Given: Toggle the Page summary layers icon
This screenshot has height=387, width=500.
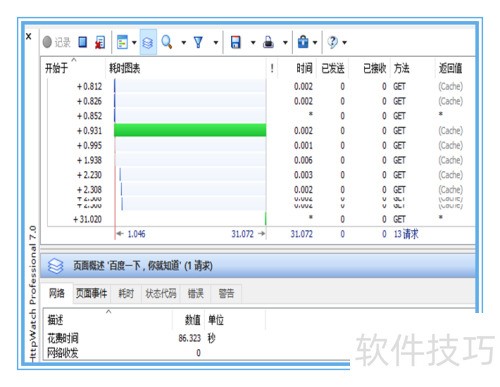Looking at the screenshot, I should pyautogui.click(x=148, y=42).
